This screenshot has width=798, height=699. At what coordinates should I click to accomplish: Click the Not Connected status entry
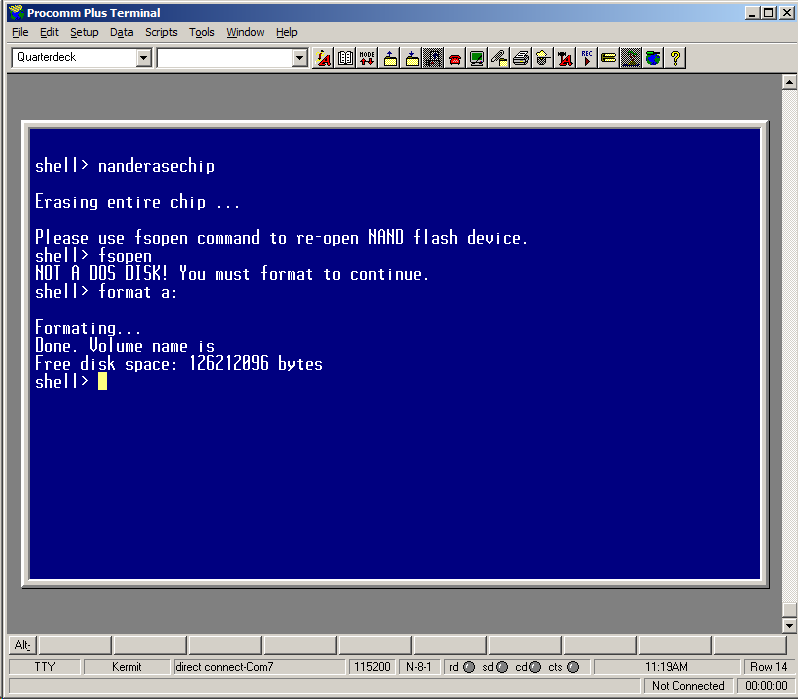pyautogui.click(x=688, y=686)
